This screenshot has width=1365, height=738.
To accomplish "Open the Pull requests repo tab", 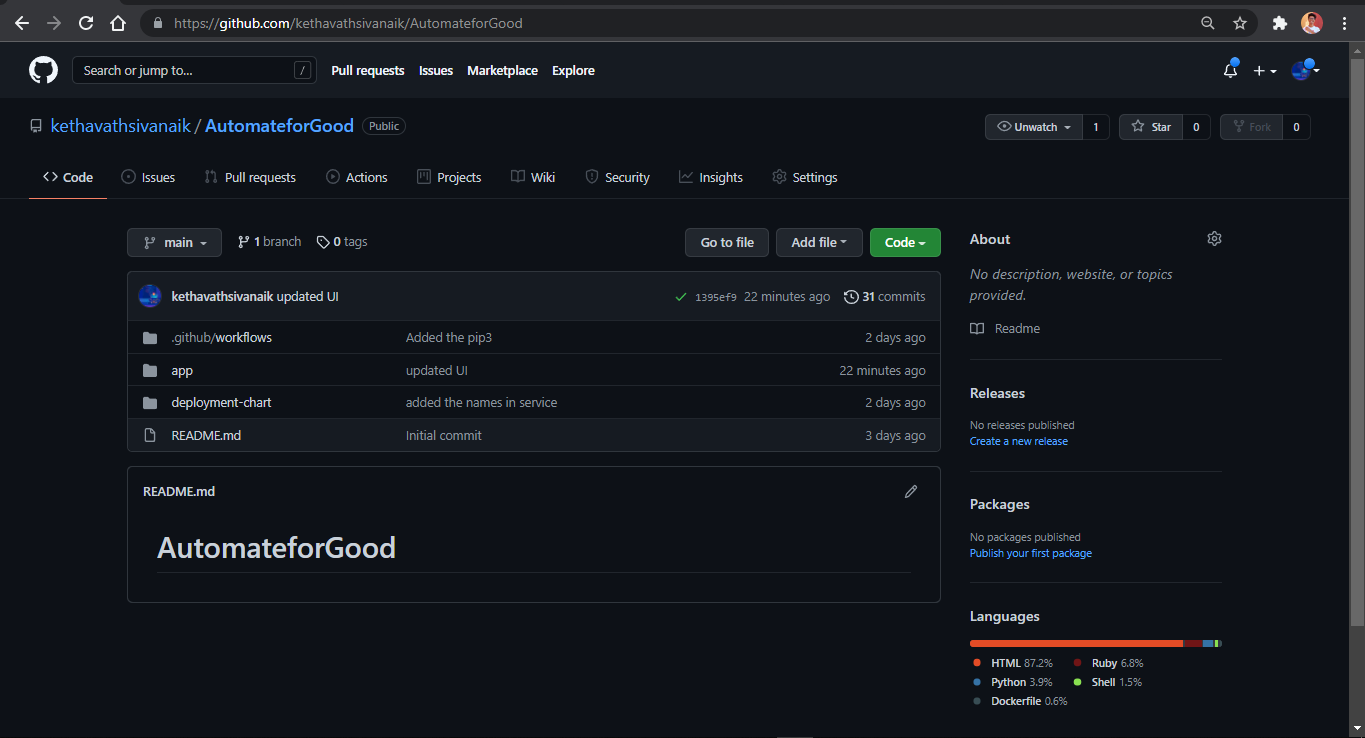I will point(250,177).
